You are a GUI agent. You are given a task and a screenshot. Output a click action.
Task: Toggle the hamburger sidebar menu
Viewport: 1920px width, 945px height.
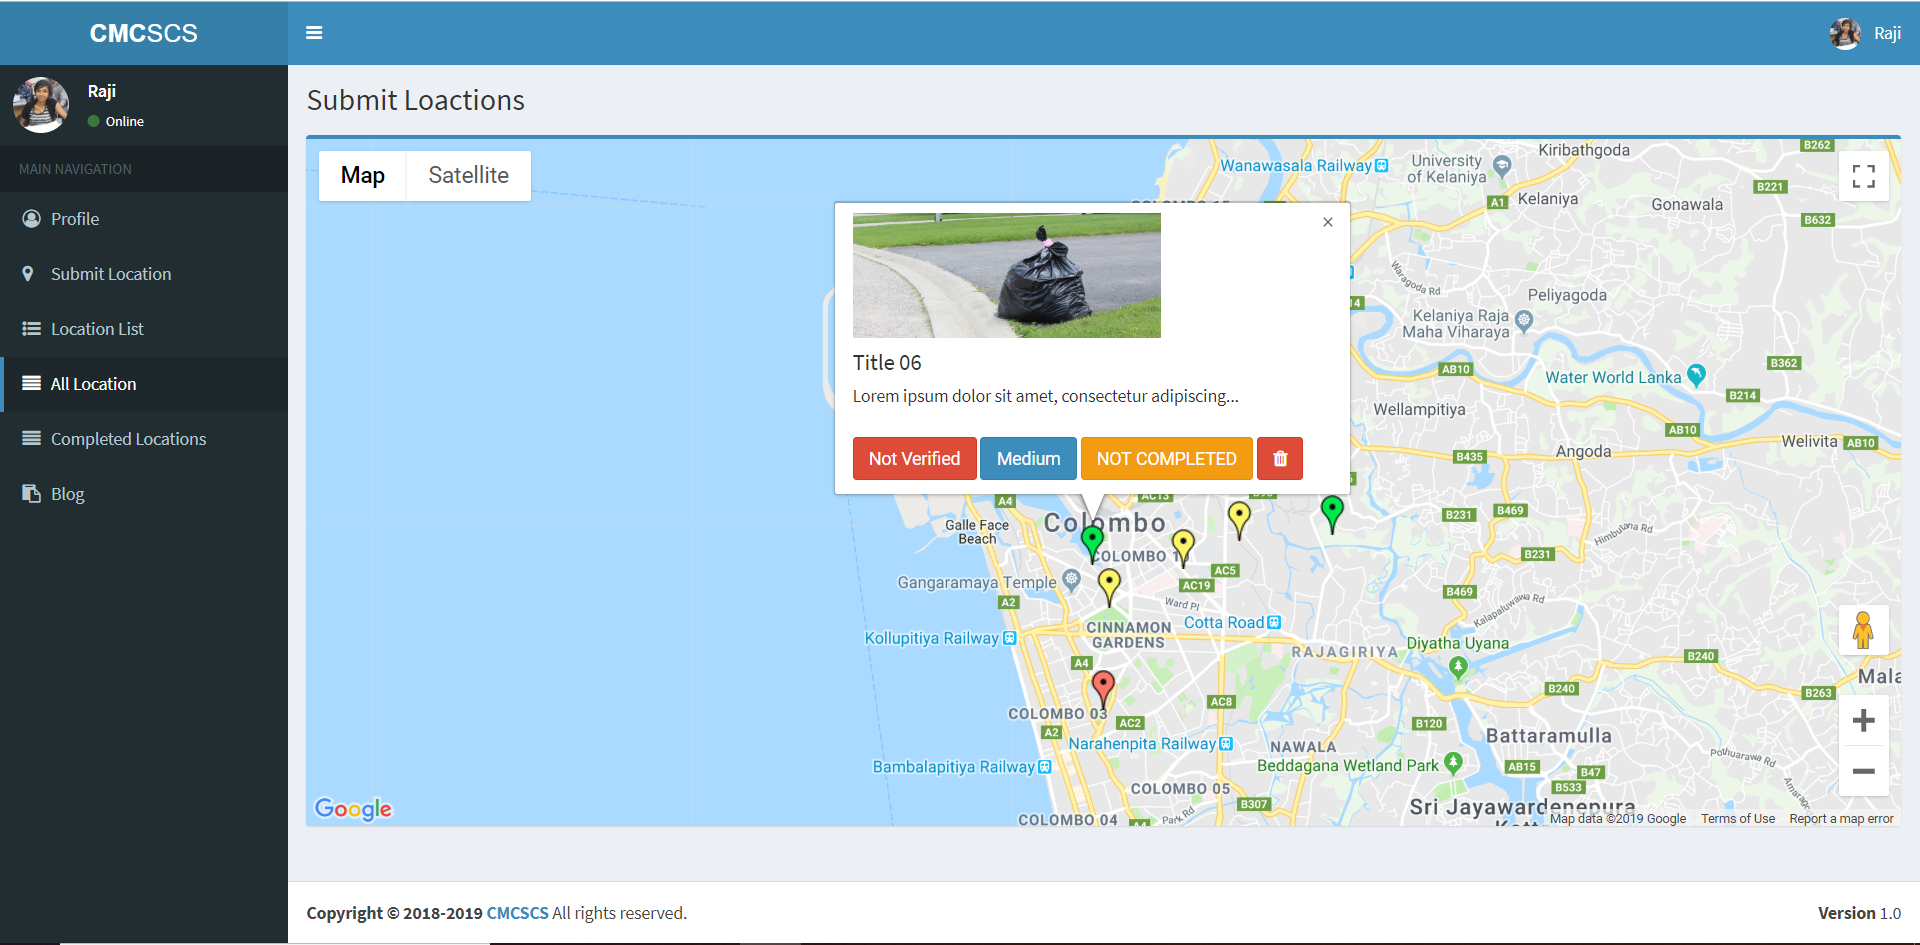[x=314, y=33]
